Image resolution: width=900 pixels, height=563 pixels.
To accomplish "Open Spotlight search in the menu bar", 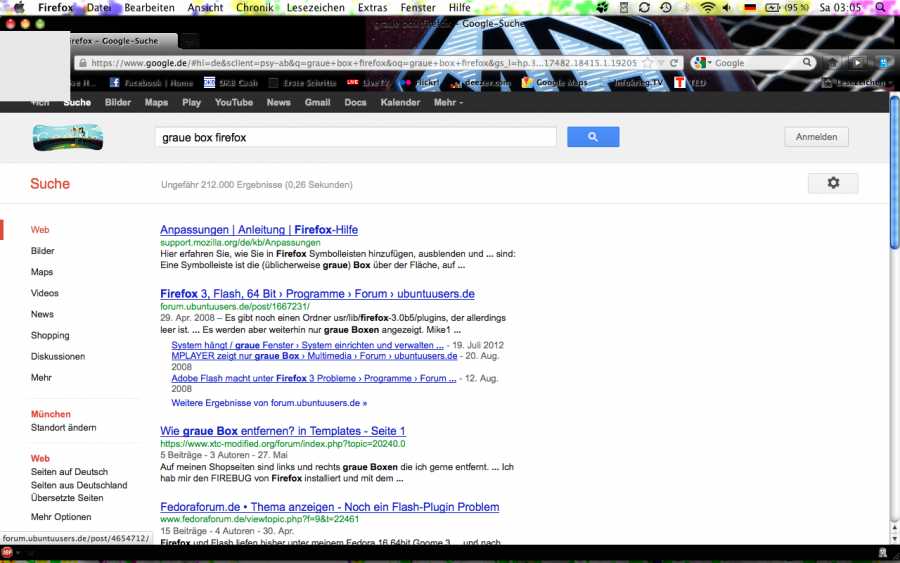I will (880, 7).
